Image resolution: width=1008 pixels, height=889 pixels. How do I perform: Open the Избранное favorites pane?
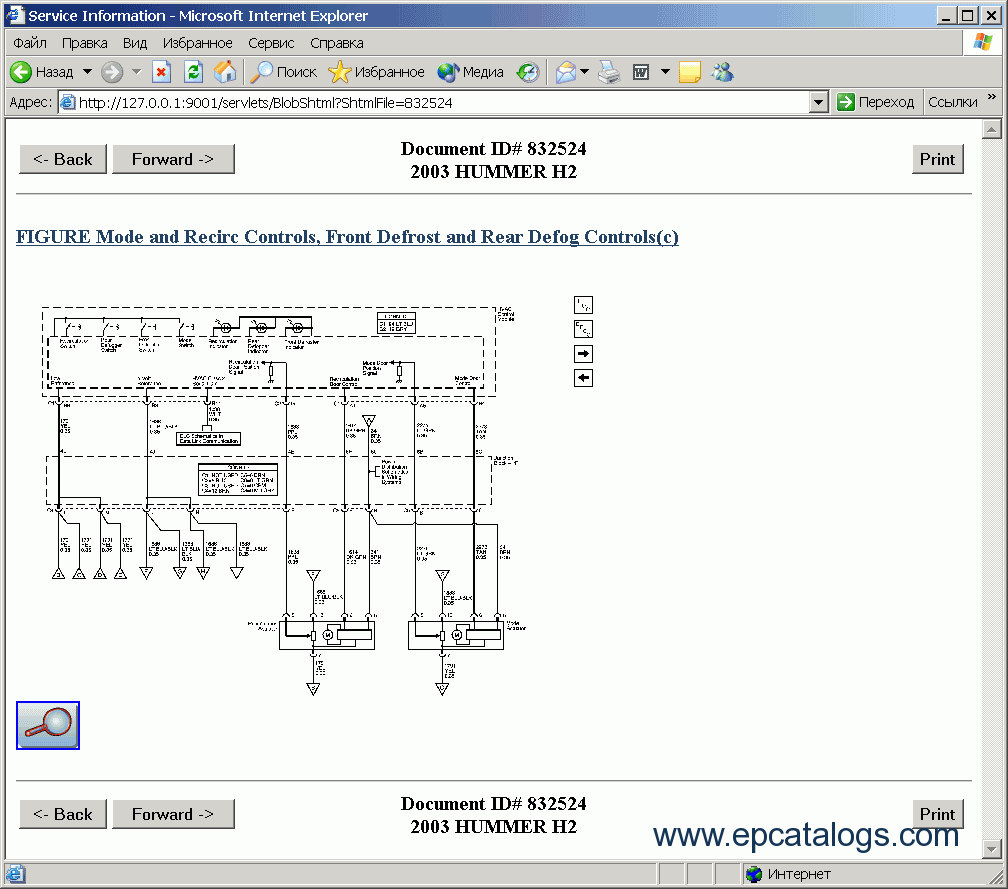377,72
